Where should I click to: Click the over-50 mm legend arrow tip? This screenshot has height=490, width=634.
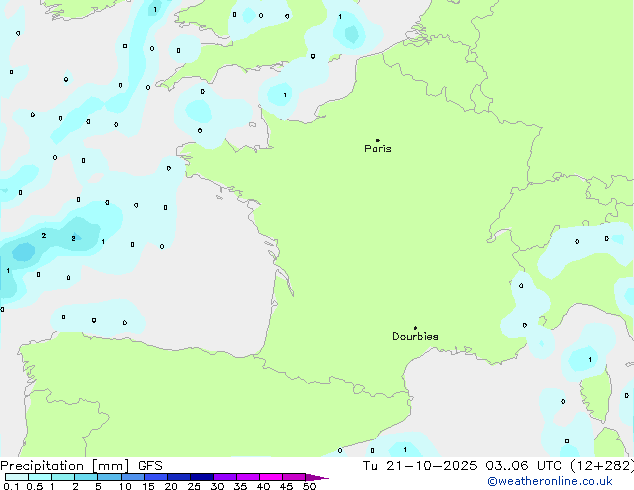(x=317, y=478)
